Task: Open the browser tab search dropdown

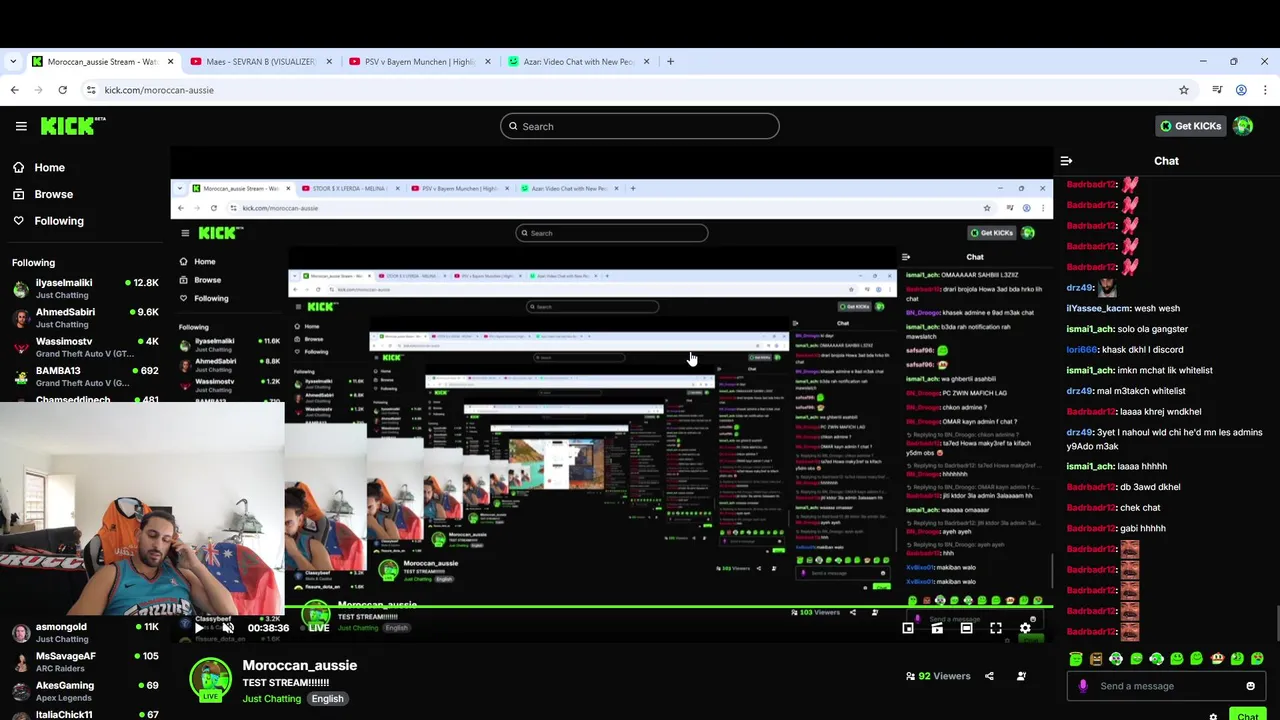Action: [x=13, y=61]
